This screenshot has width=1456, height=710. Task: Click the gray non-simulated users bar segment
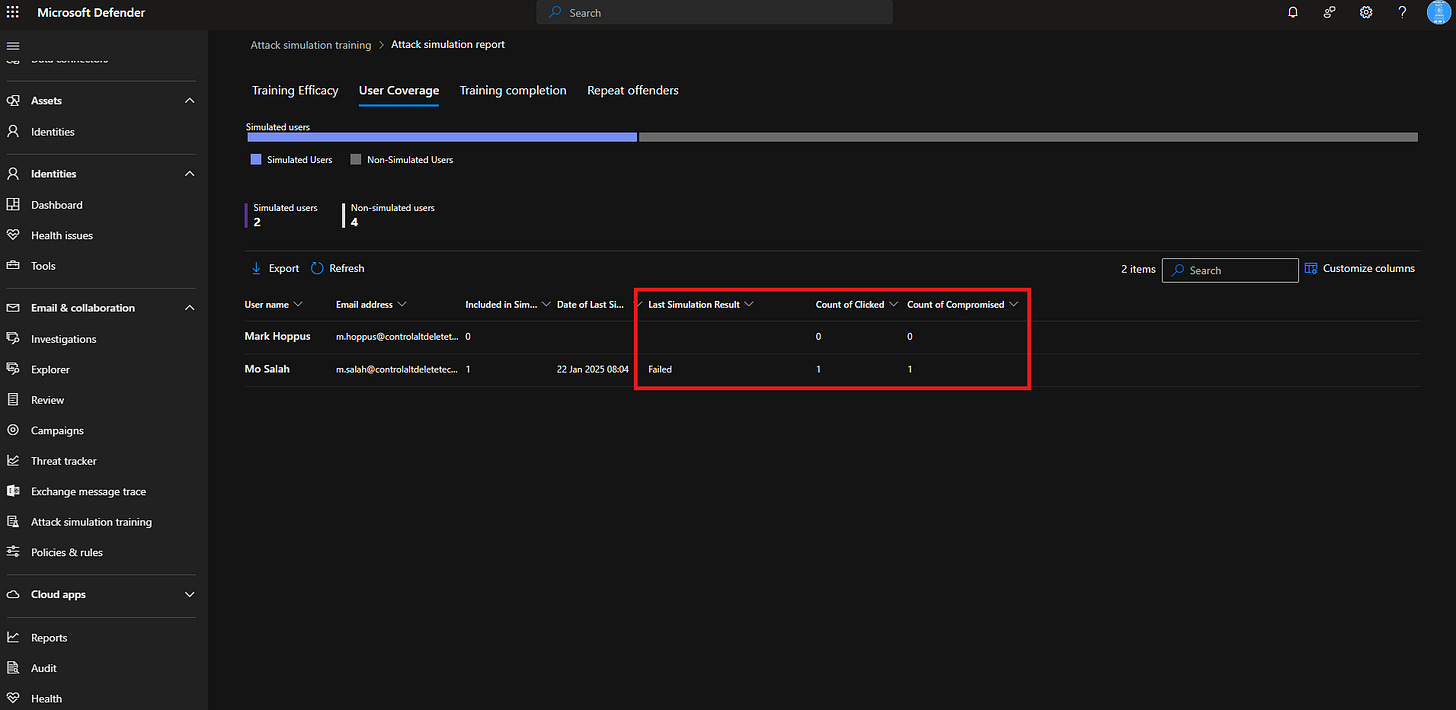pos(1028,137)
